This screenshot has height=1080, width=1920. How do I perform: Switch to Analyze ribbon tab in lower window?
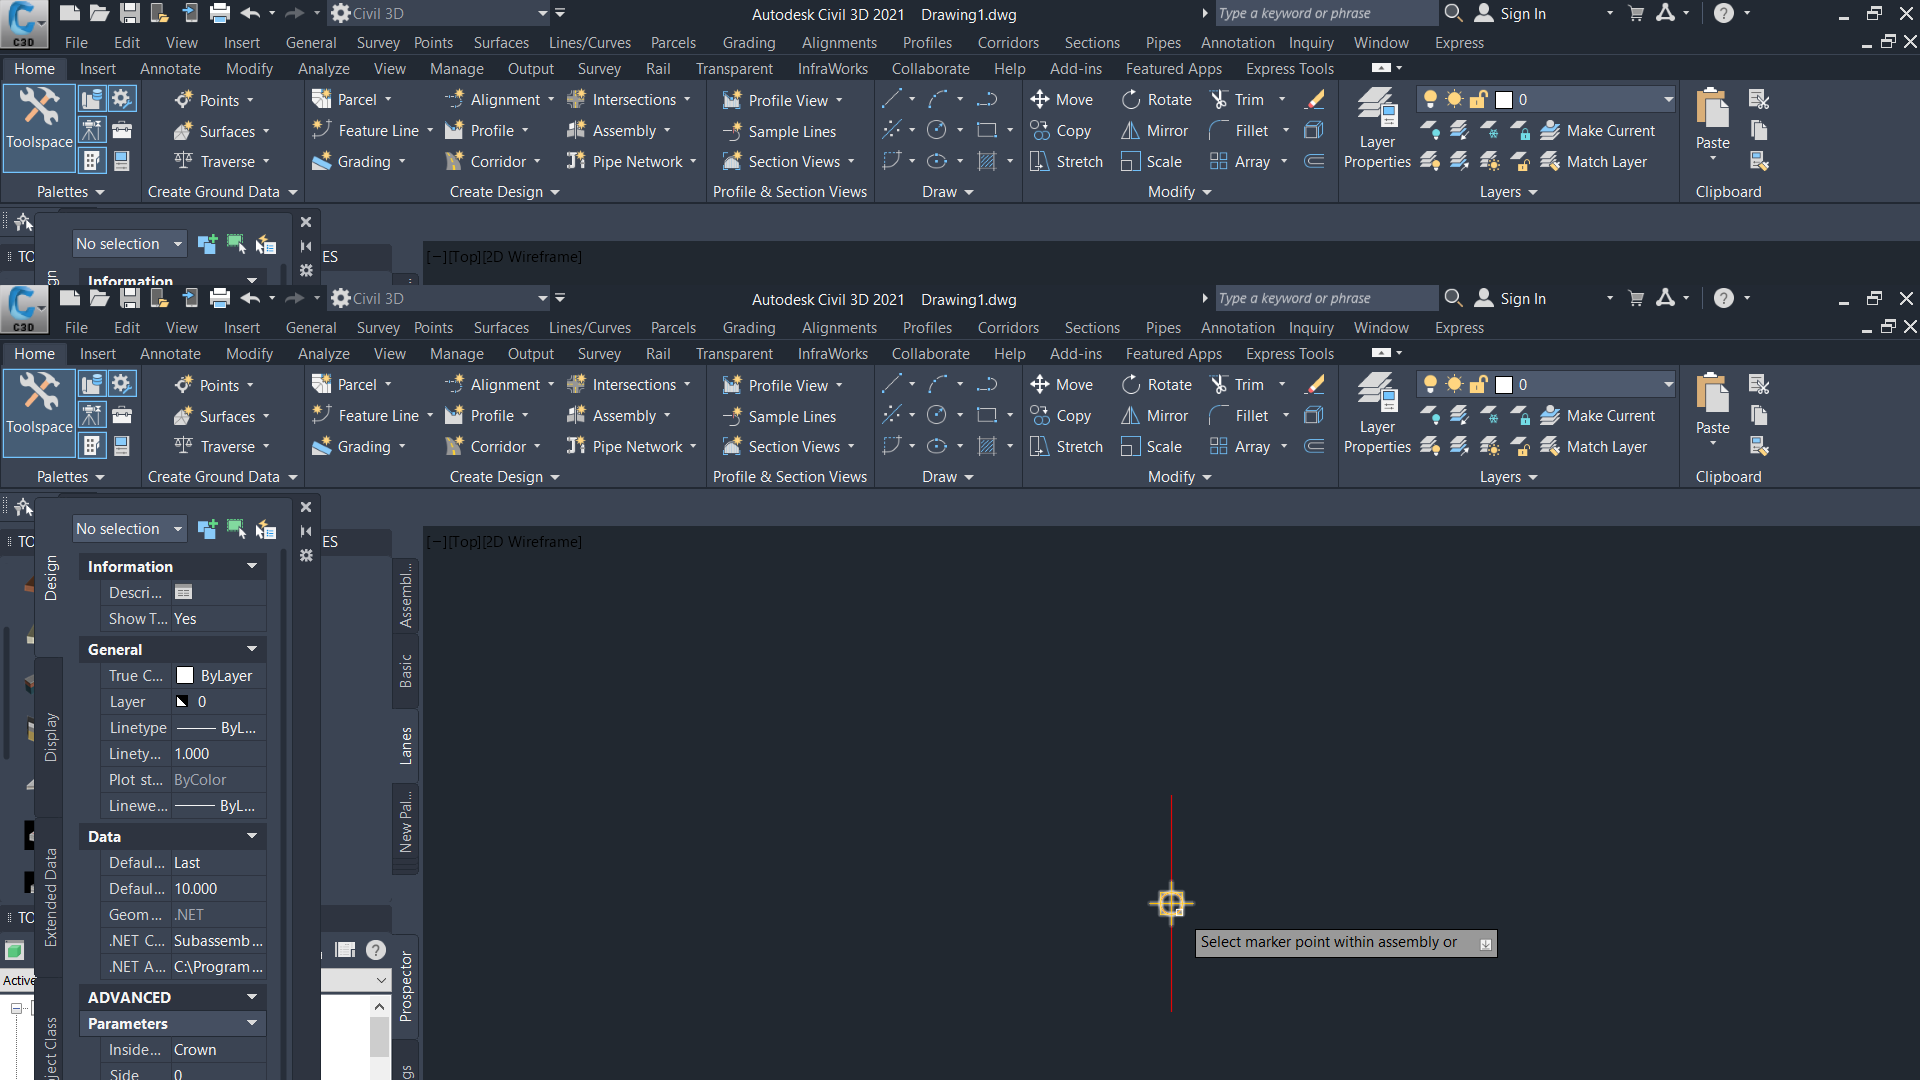pos(323,354)
